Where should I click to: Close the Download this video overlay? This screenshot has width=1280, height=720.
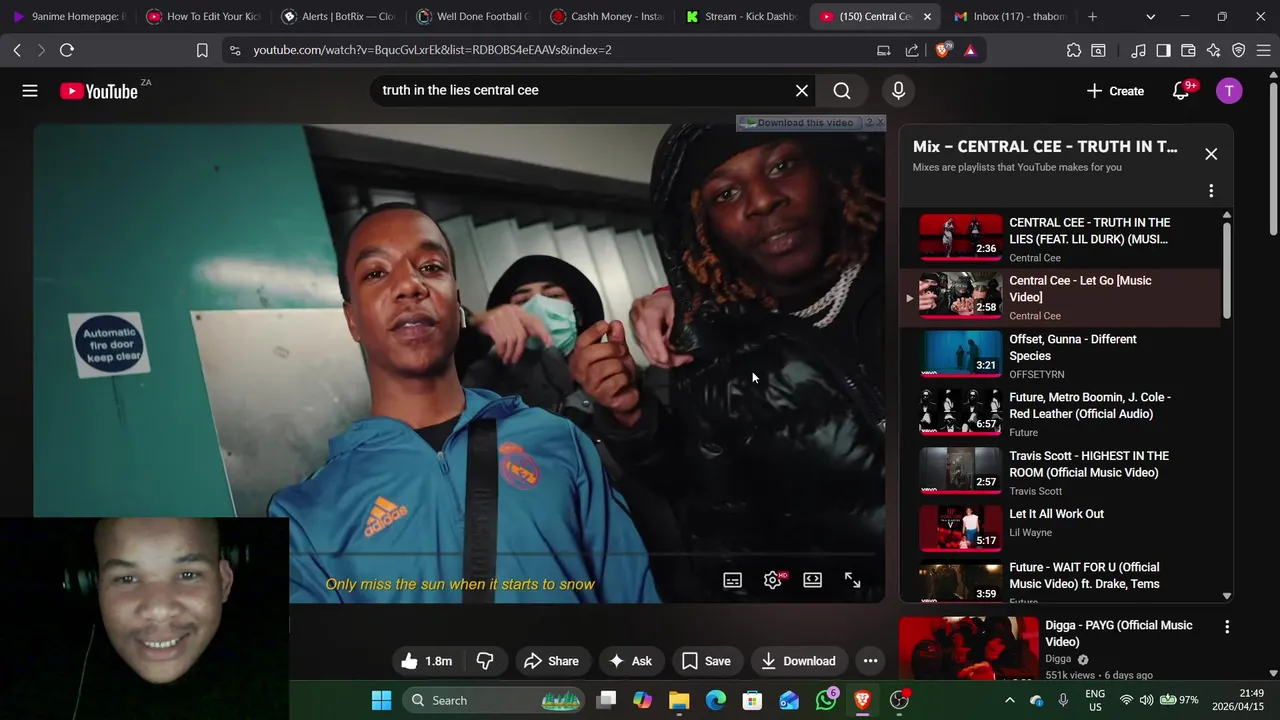click(880, 122)
